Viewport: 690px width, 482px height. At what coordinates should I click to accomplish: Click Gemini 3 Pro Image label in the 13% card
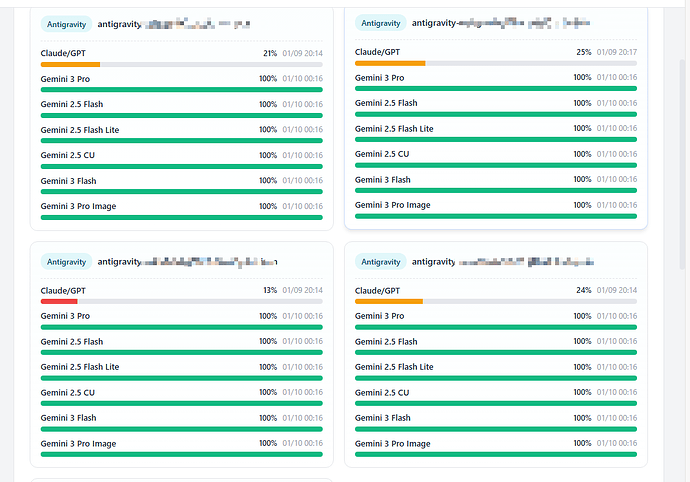(x=78, y=444)
